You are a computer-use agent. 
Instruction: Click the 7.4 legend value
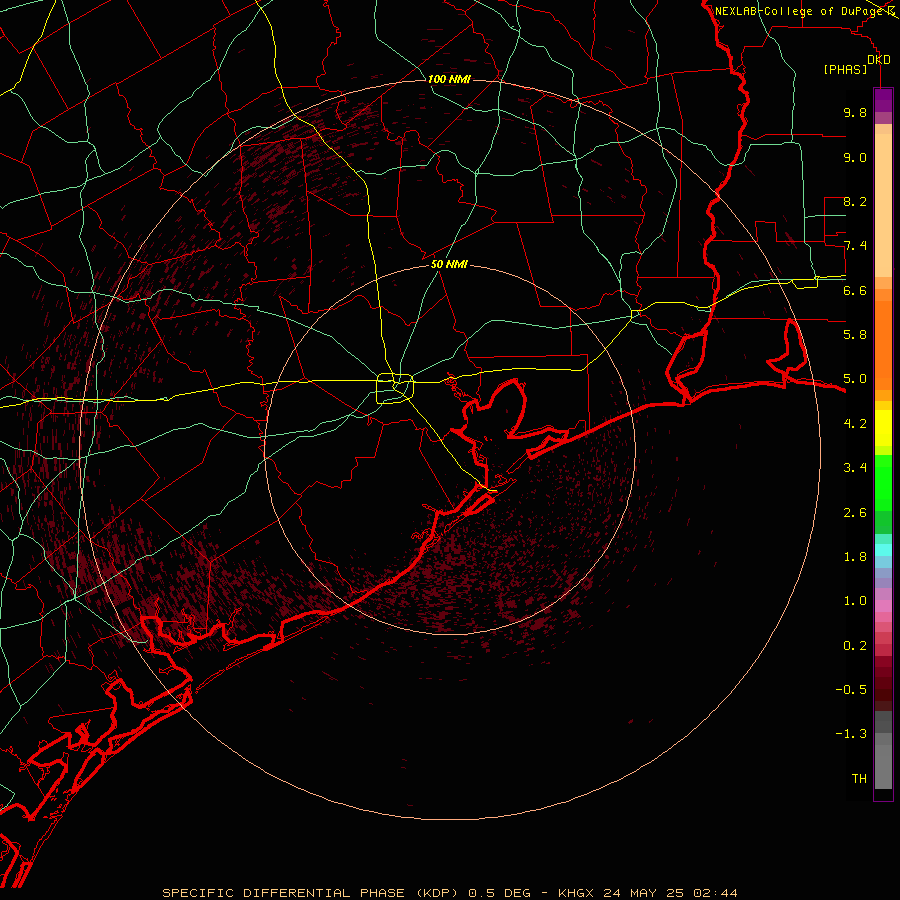pyautogui.click(x=855, y=246)
